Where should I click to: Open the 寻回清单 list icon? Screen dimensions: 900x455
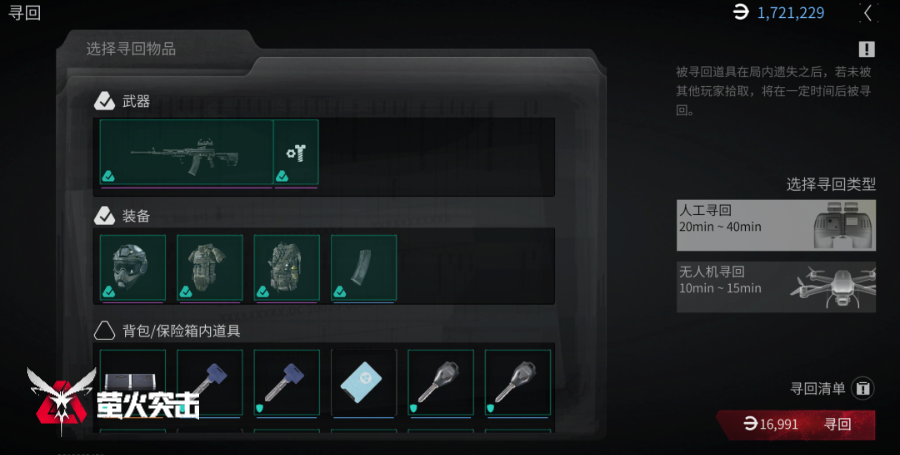[x=862, y=388]
